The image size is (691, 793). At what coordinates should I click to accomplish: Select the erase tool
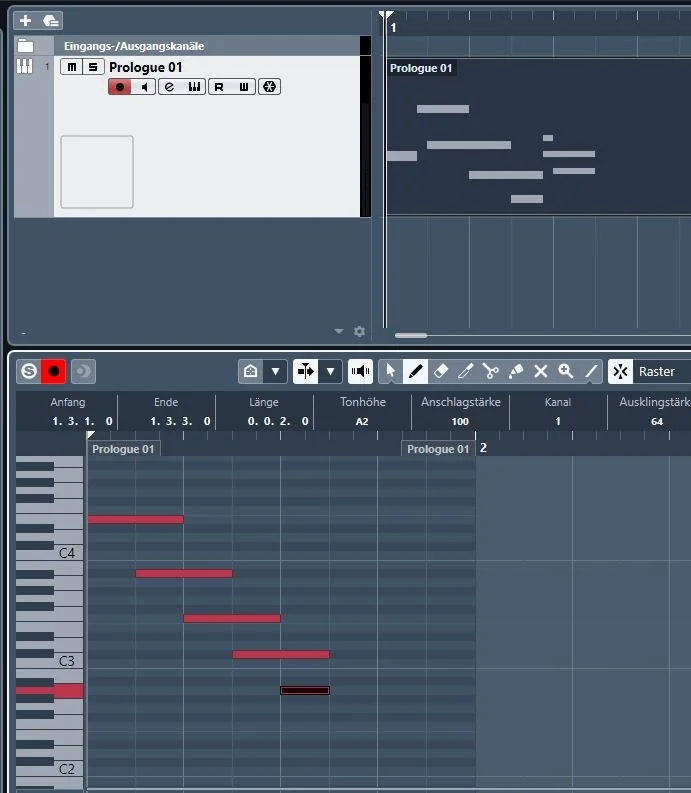441,371
